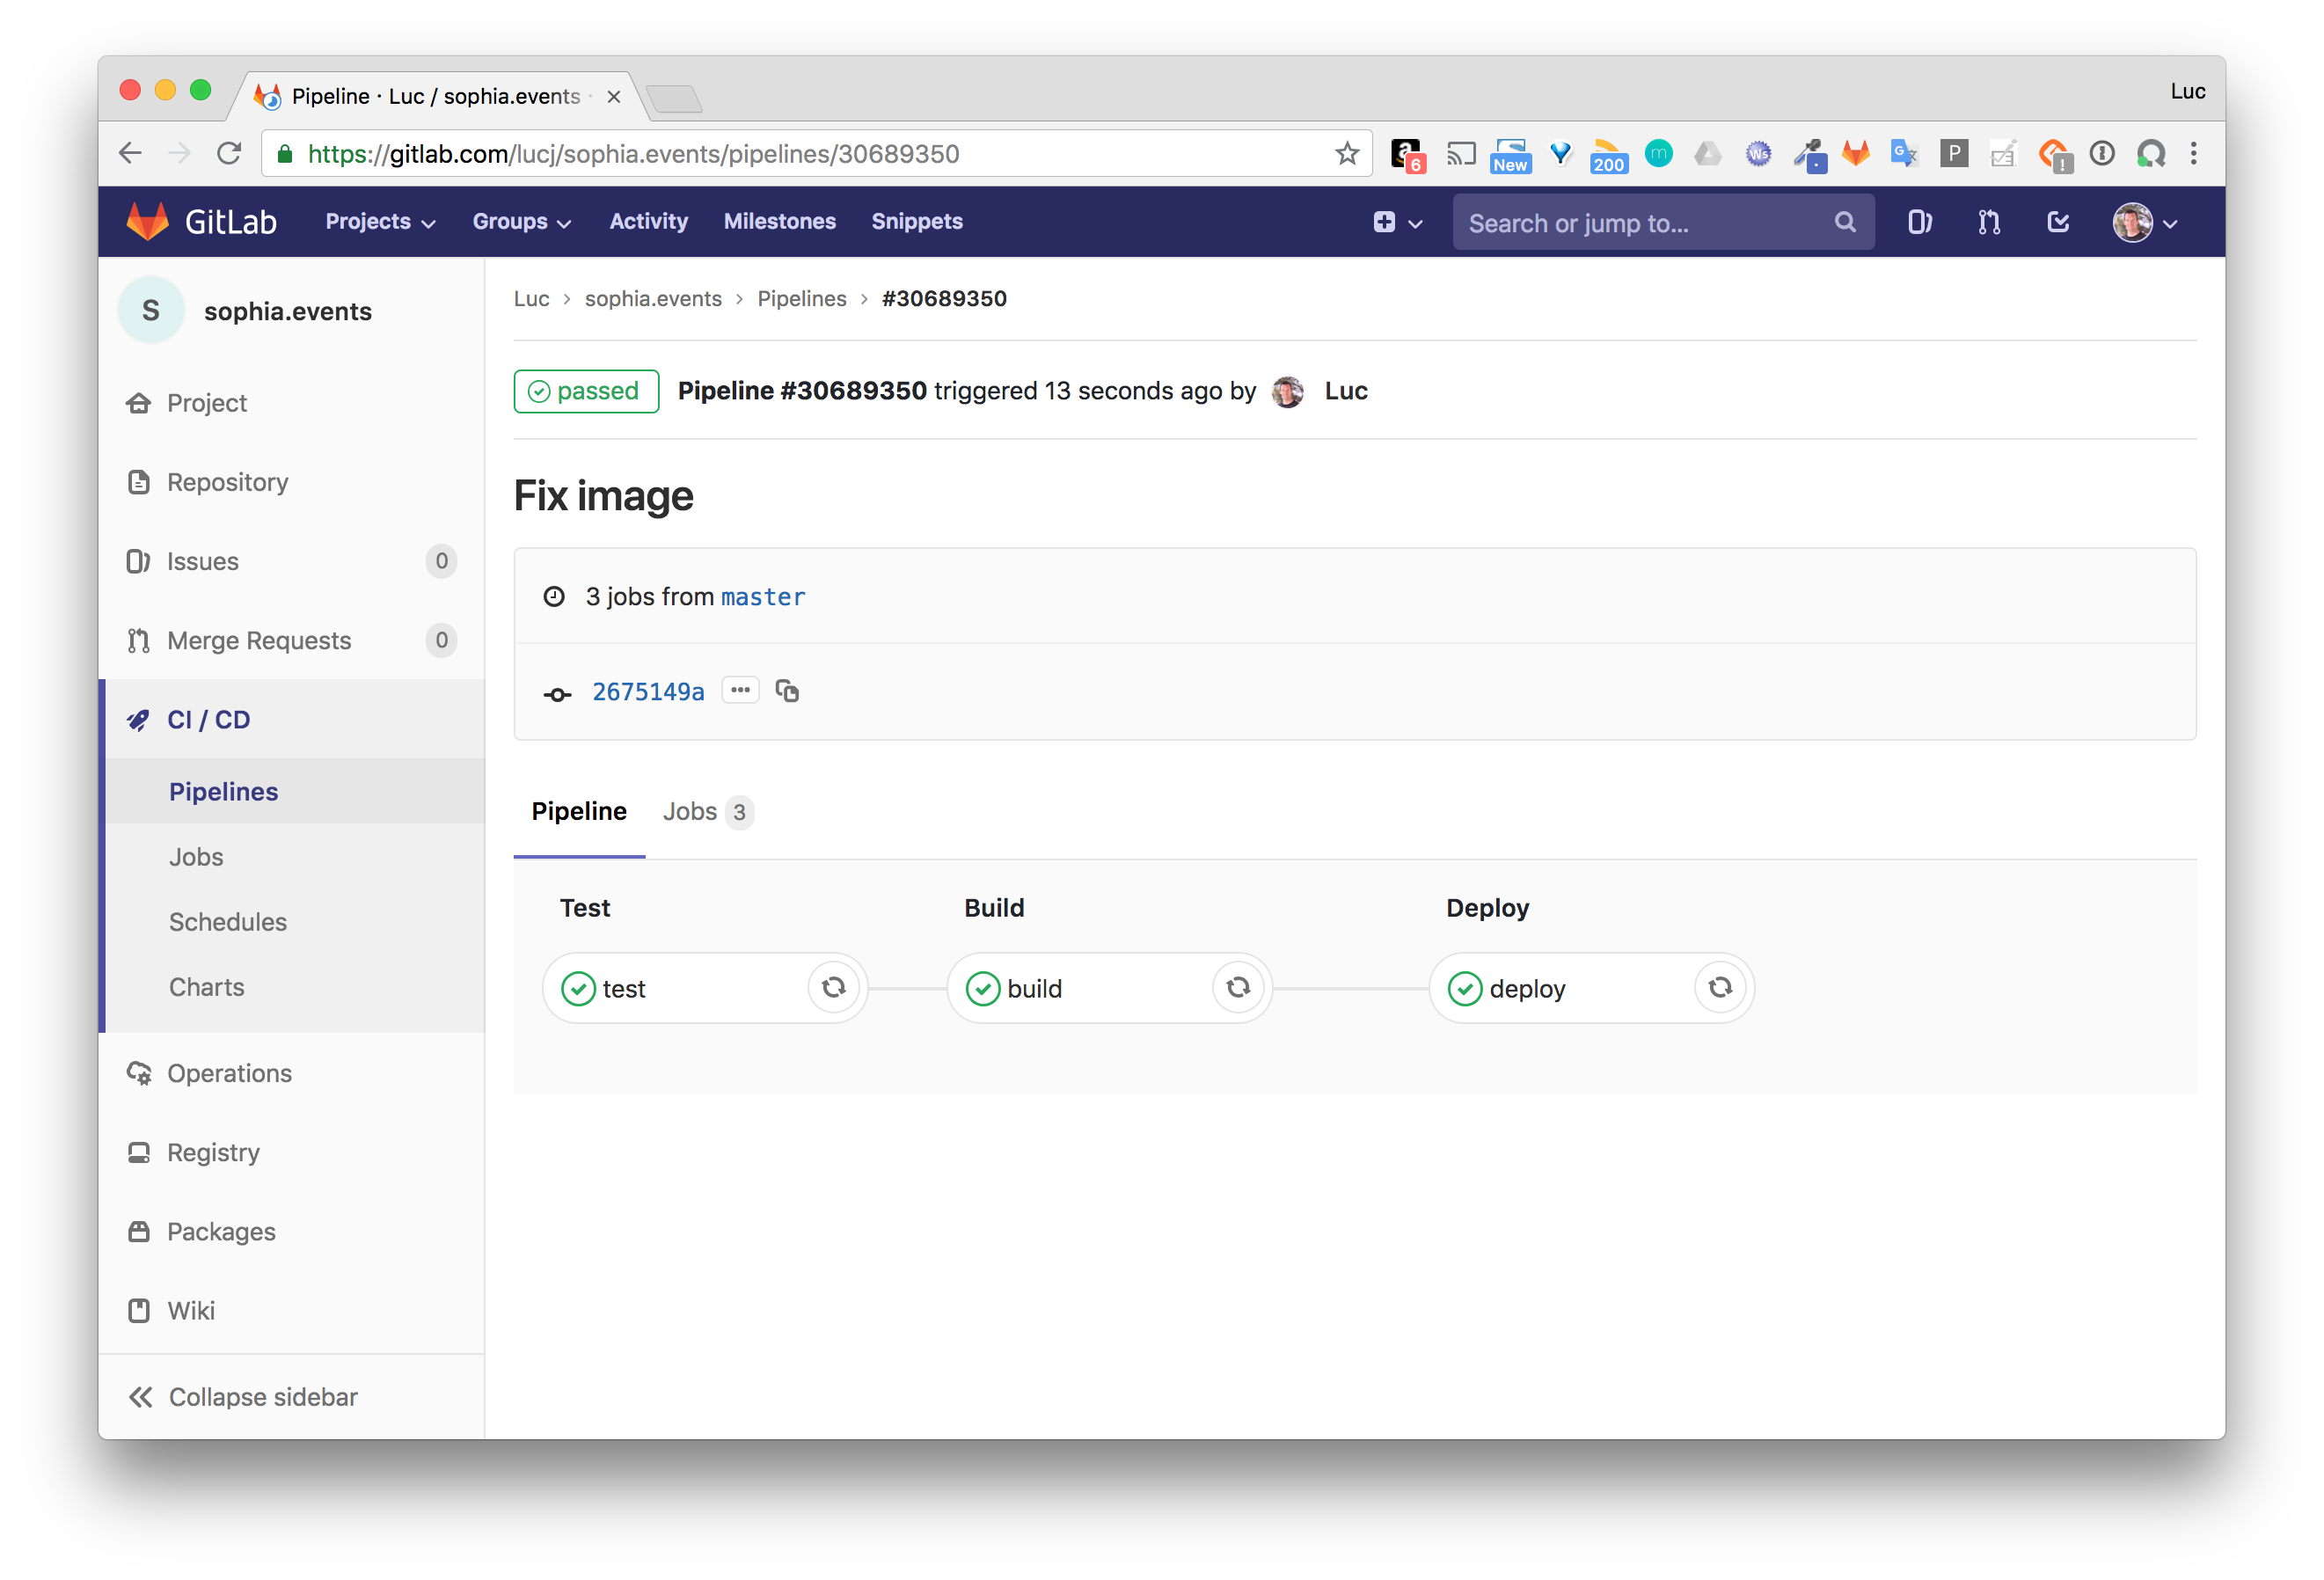The width and height of the screenshot is (2324, 1580).
Task: Open the Groups dropdown
Action: (521, 222)
